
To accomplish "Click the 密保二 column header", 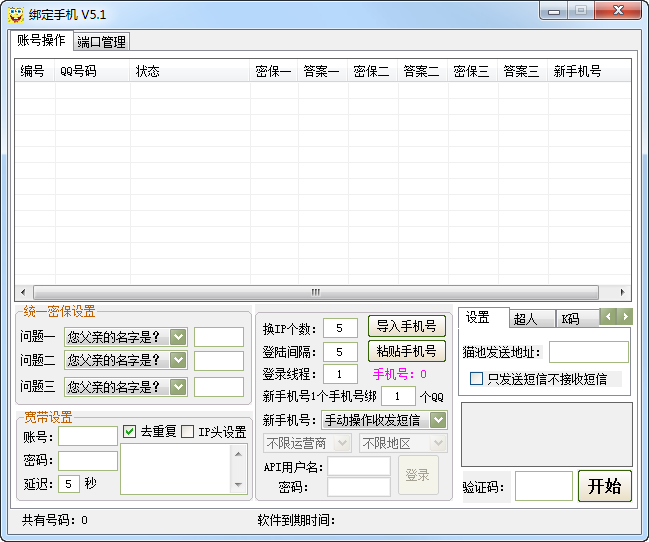I will pyautogui.click(x=373, y=71).
